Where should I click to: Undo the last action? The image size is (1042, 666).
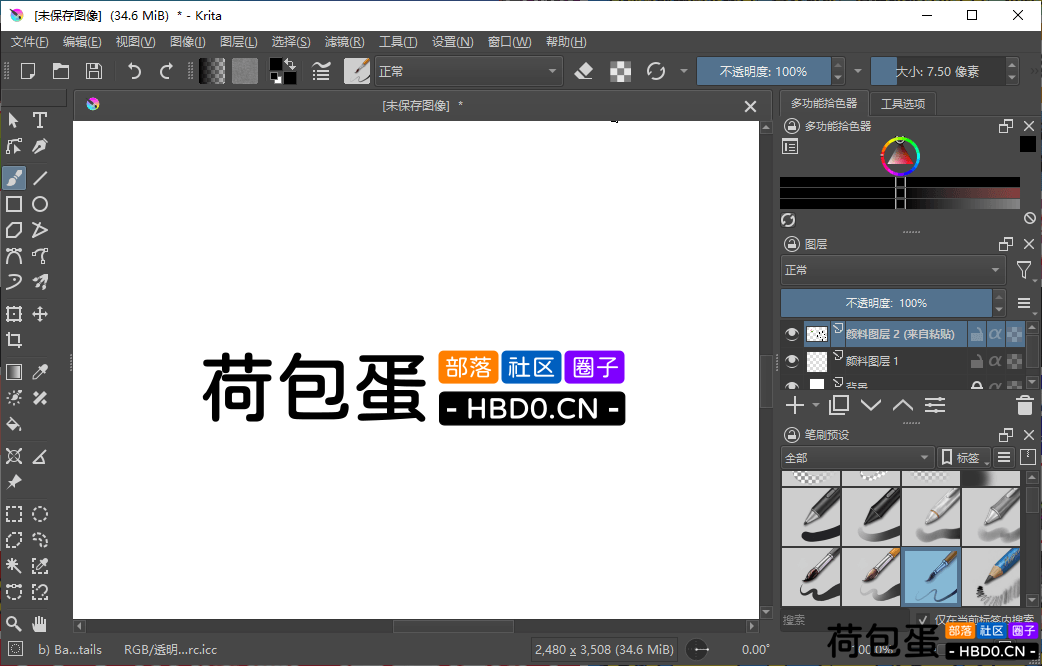pos(134,71)
